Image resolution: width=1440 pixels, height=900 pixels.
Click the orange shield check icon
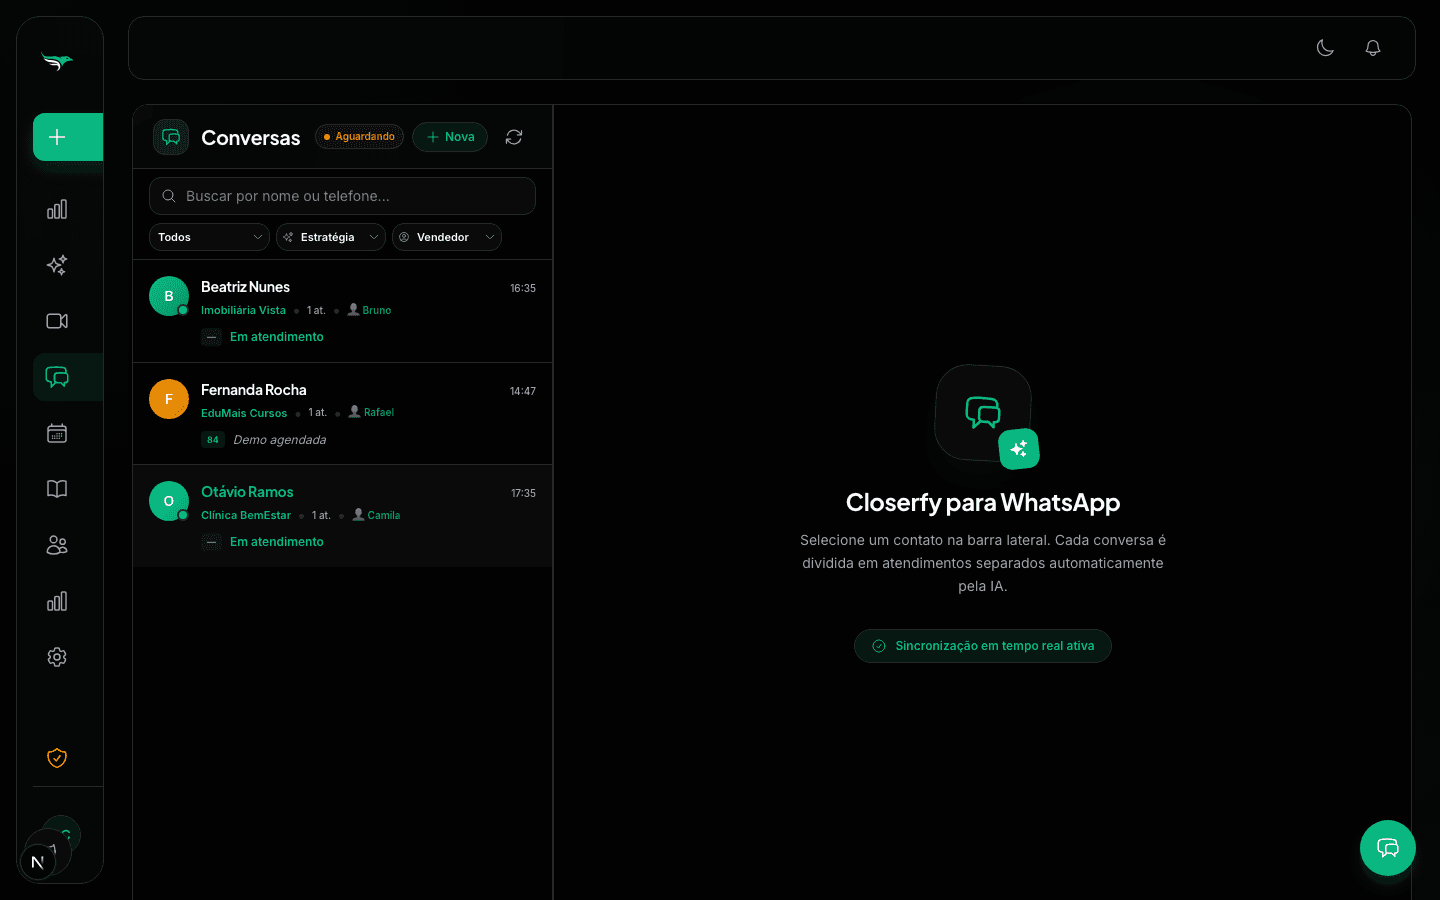[57, 758]
